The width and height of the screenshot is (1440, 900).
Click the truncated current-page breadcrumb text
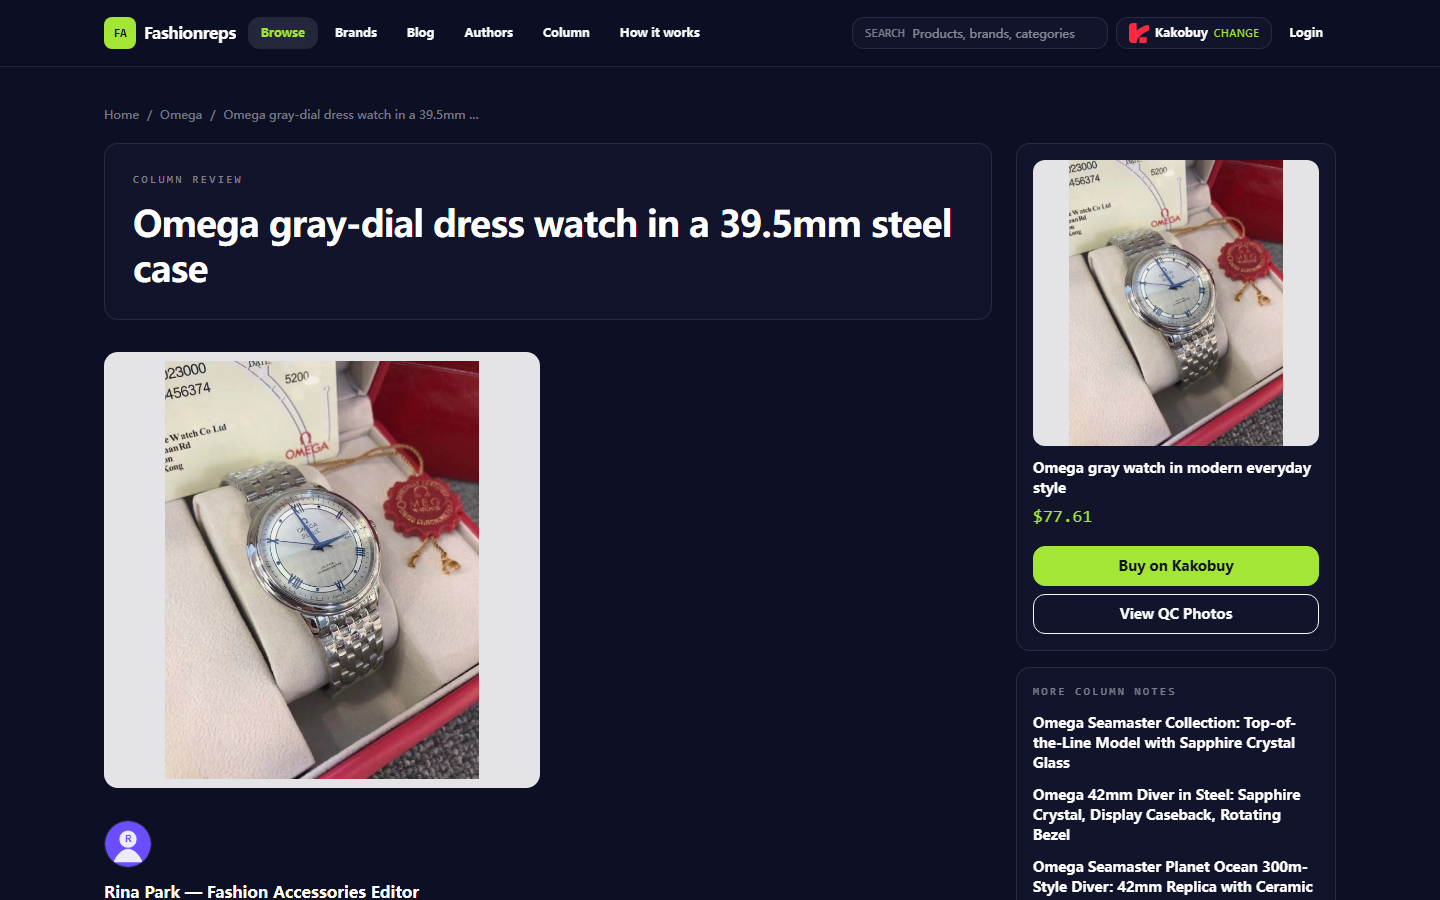click(x=351, y=115)
